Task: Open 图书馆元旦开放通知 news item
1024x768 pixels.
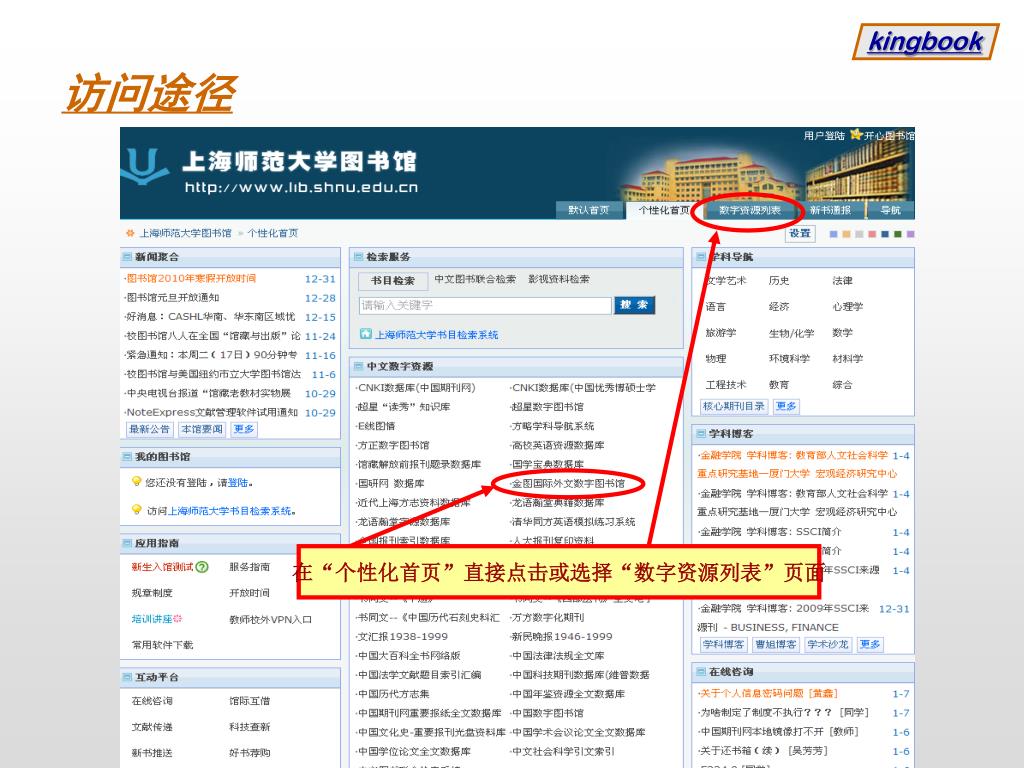Action: pos(172,297)
